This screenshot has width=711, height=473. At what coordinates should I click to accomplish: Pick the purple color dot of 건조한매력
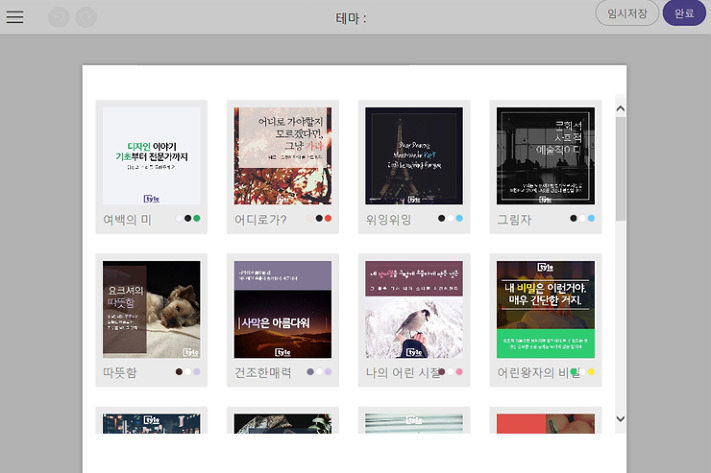310,371
